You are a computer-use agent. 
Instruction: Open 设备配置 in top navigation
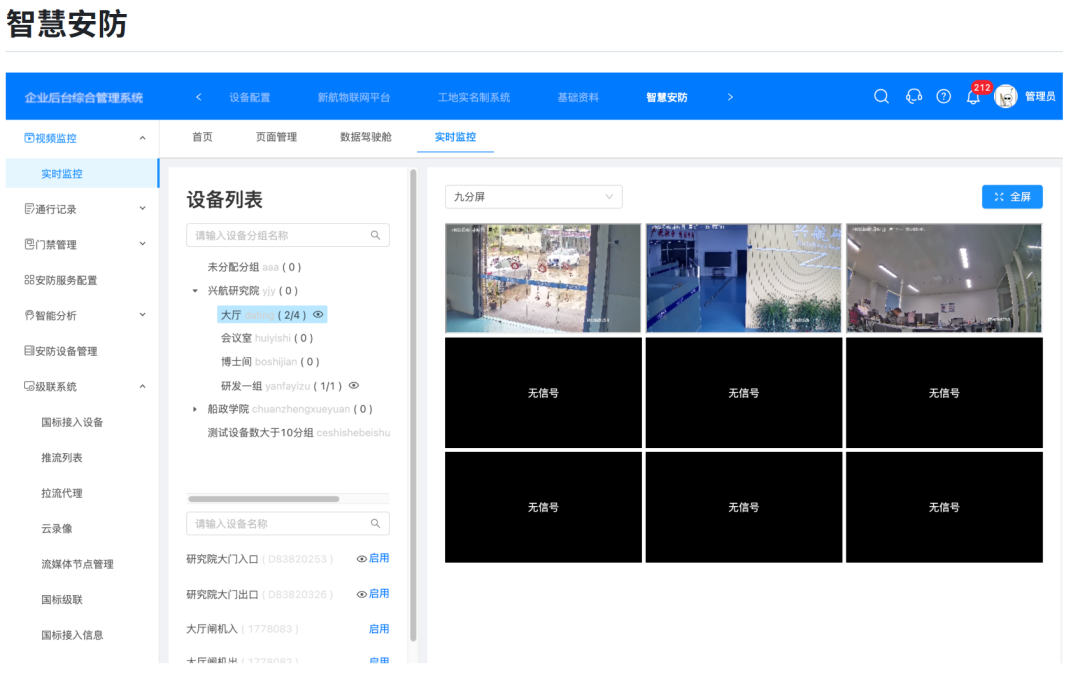pos(249,98)
